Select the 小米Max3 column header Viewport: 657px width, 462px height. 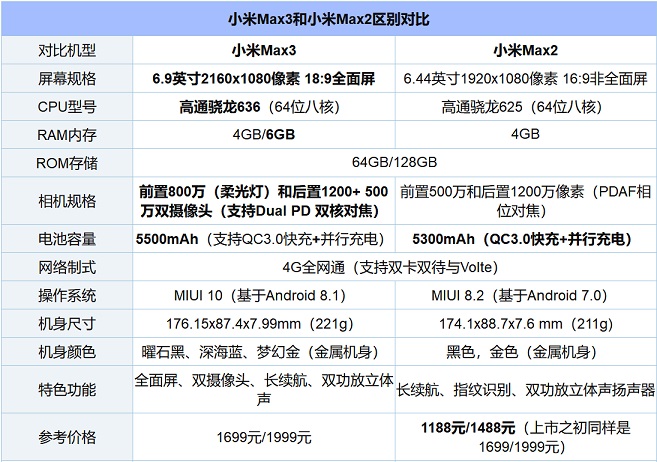(x=264, y=49)
